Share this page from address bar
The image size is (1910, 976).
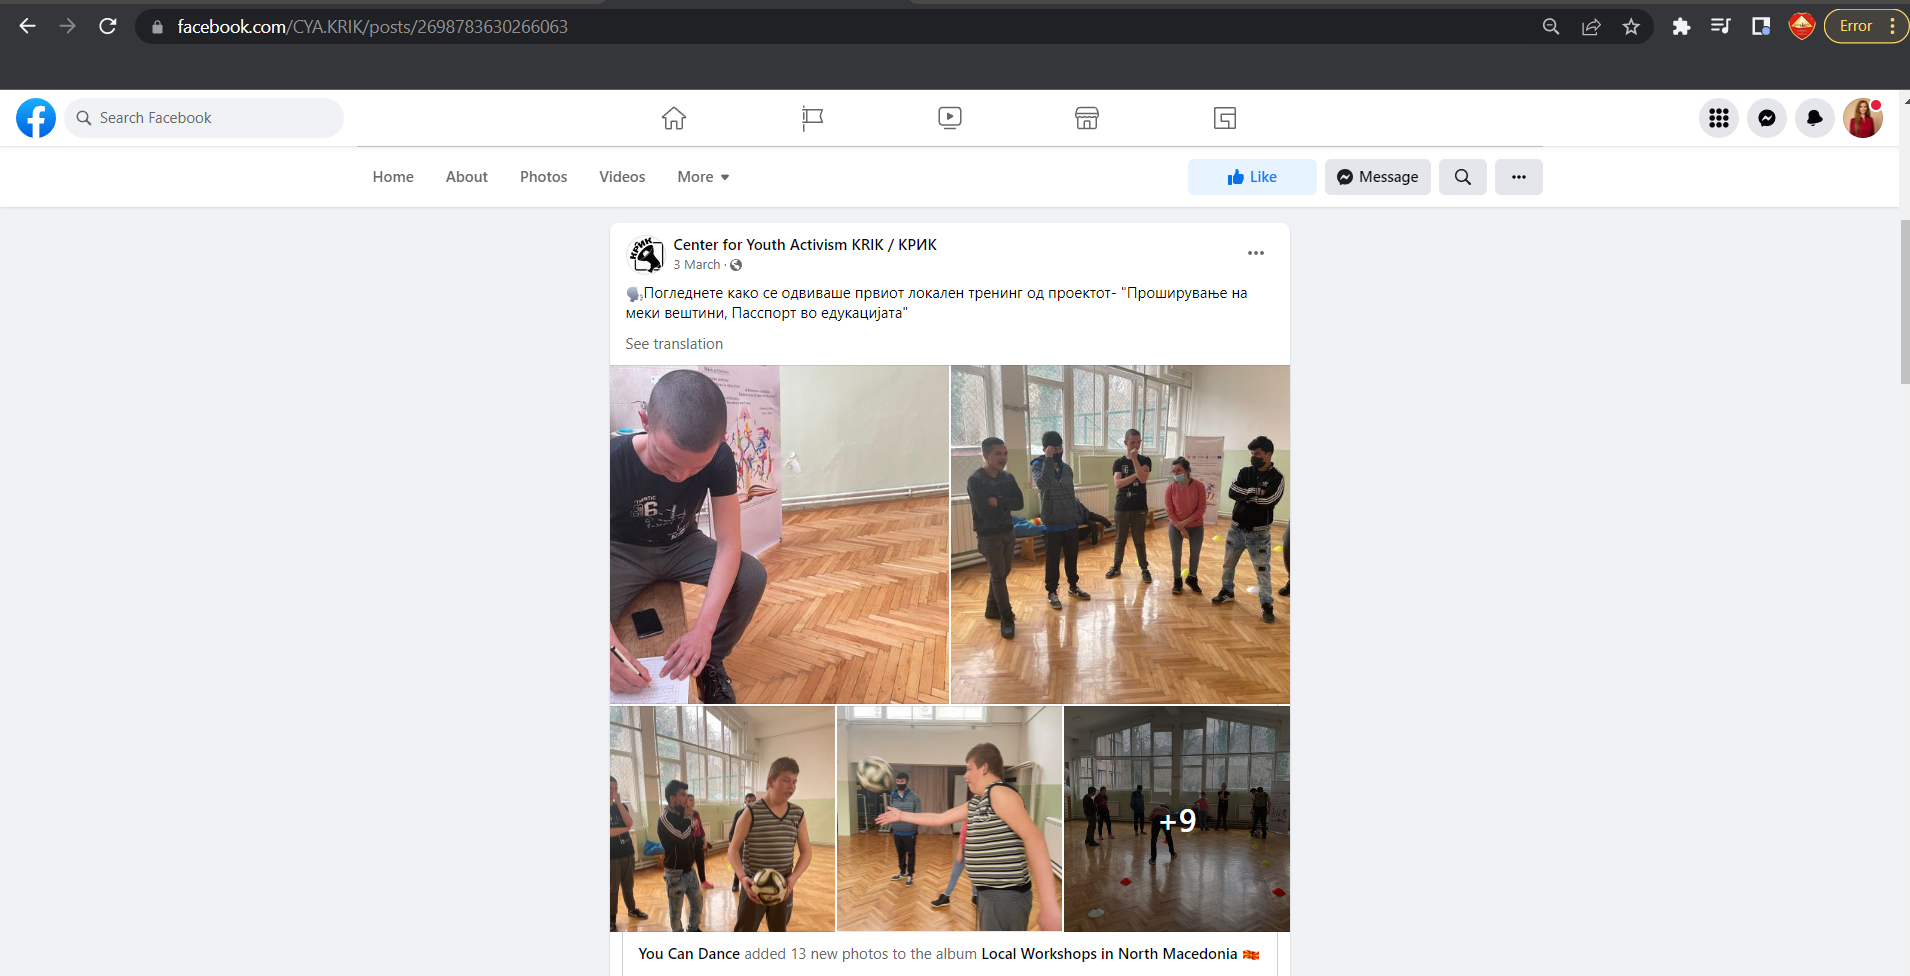pos(1591,27)
